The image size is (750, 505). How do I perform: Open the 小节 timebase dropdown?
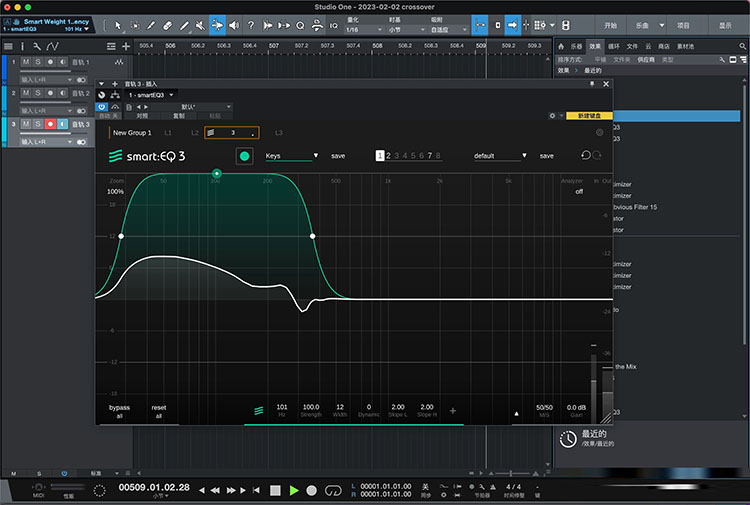406,30
